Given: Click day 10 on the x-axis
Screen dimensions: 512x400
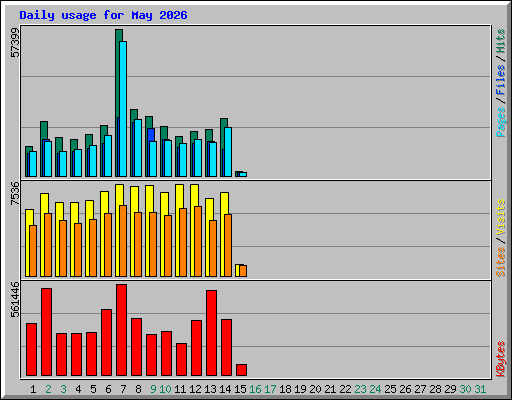Looking at the screenshot, I should 165,389.
